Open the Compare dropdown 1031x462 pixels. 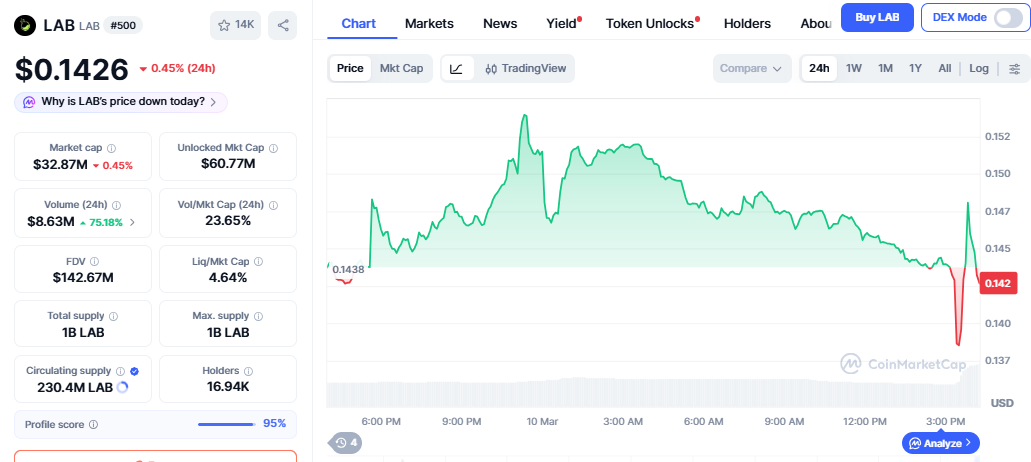pyautogui.click(x=752, y=68)
